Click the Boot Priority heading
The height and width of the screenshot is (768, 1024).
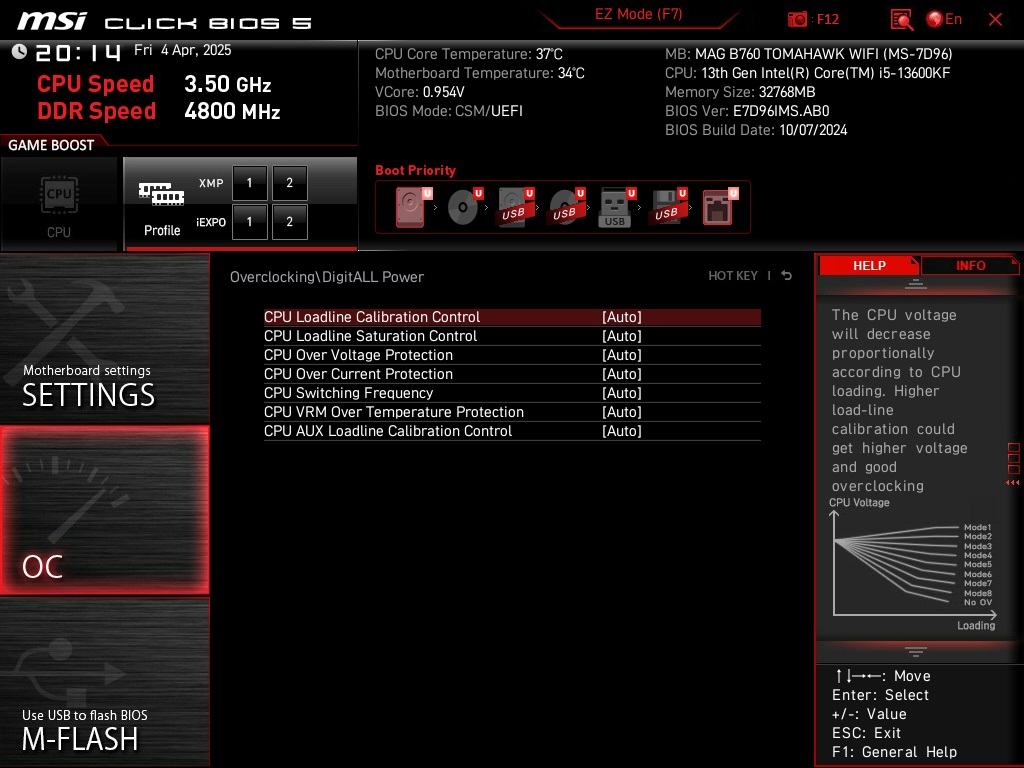415,170
